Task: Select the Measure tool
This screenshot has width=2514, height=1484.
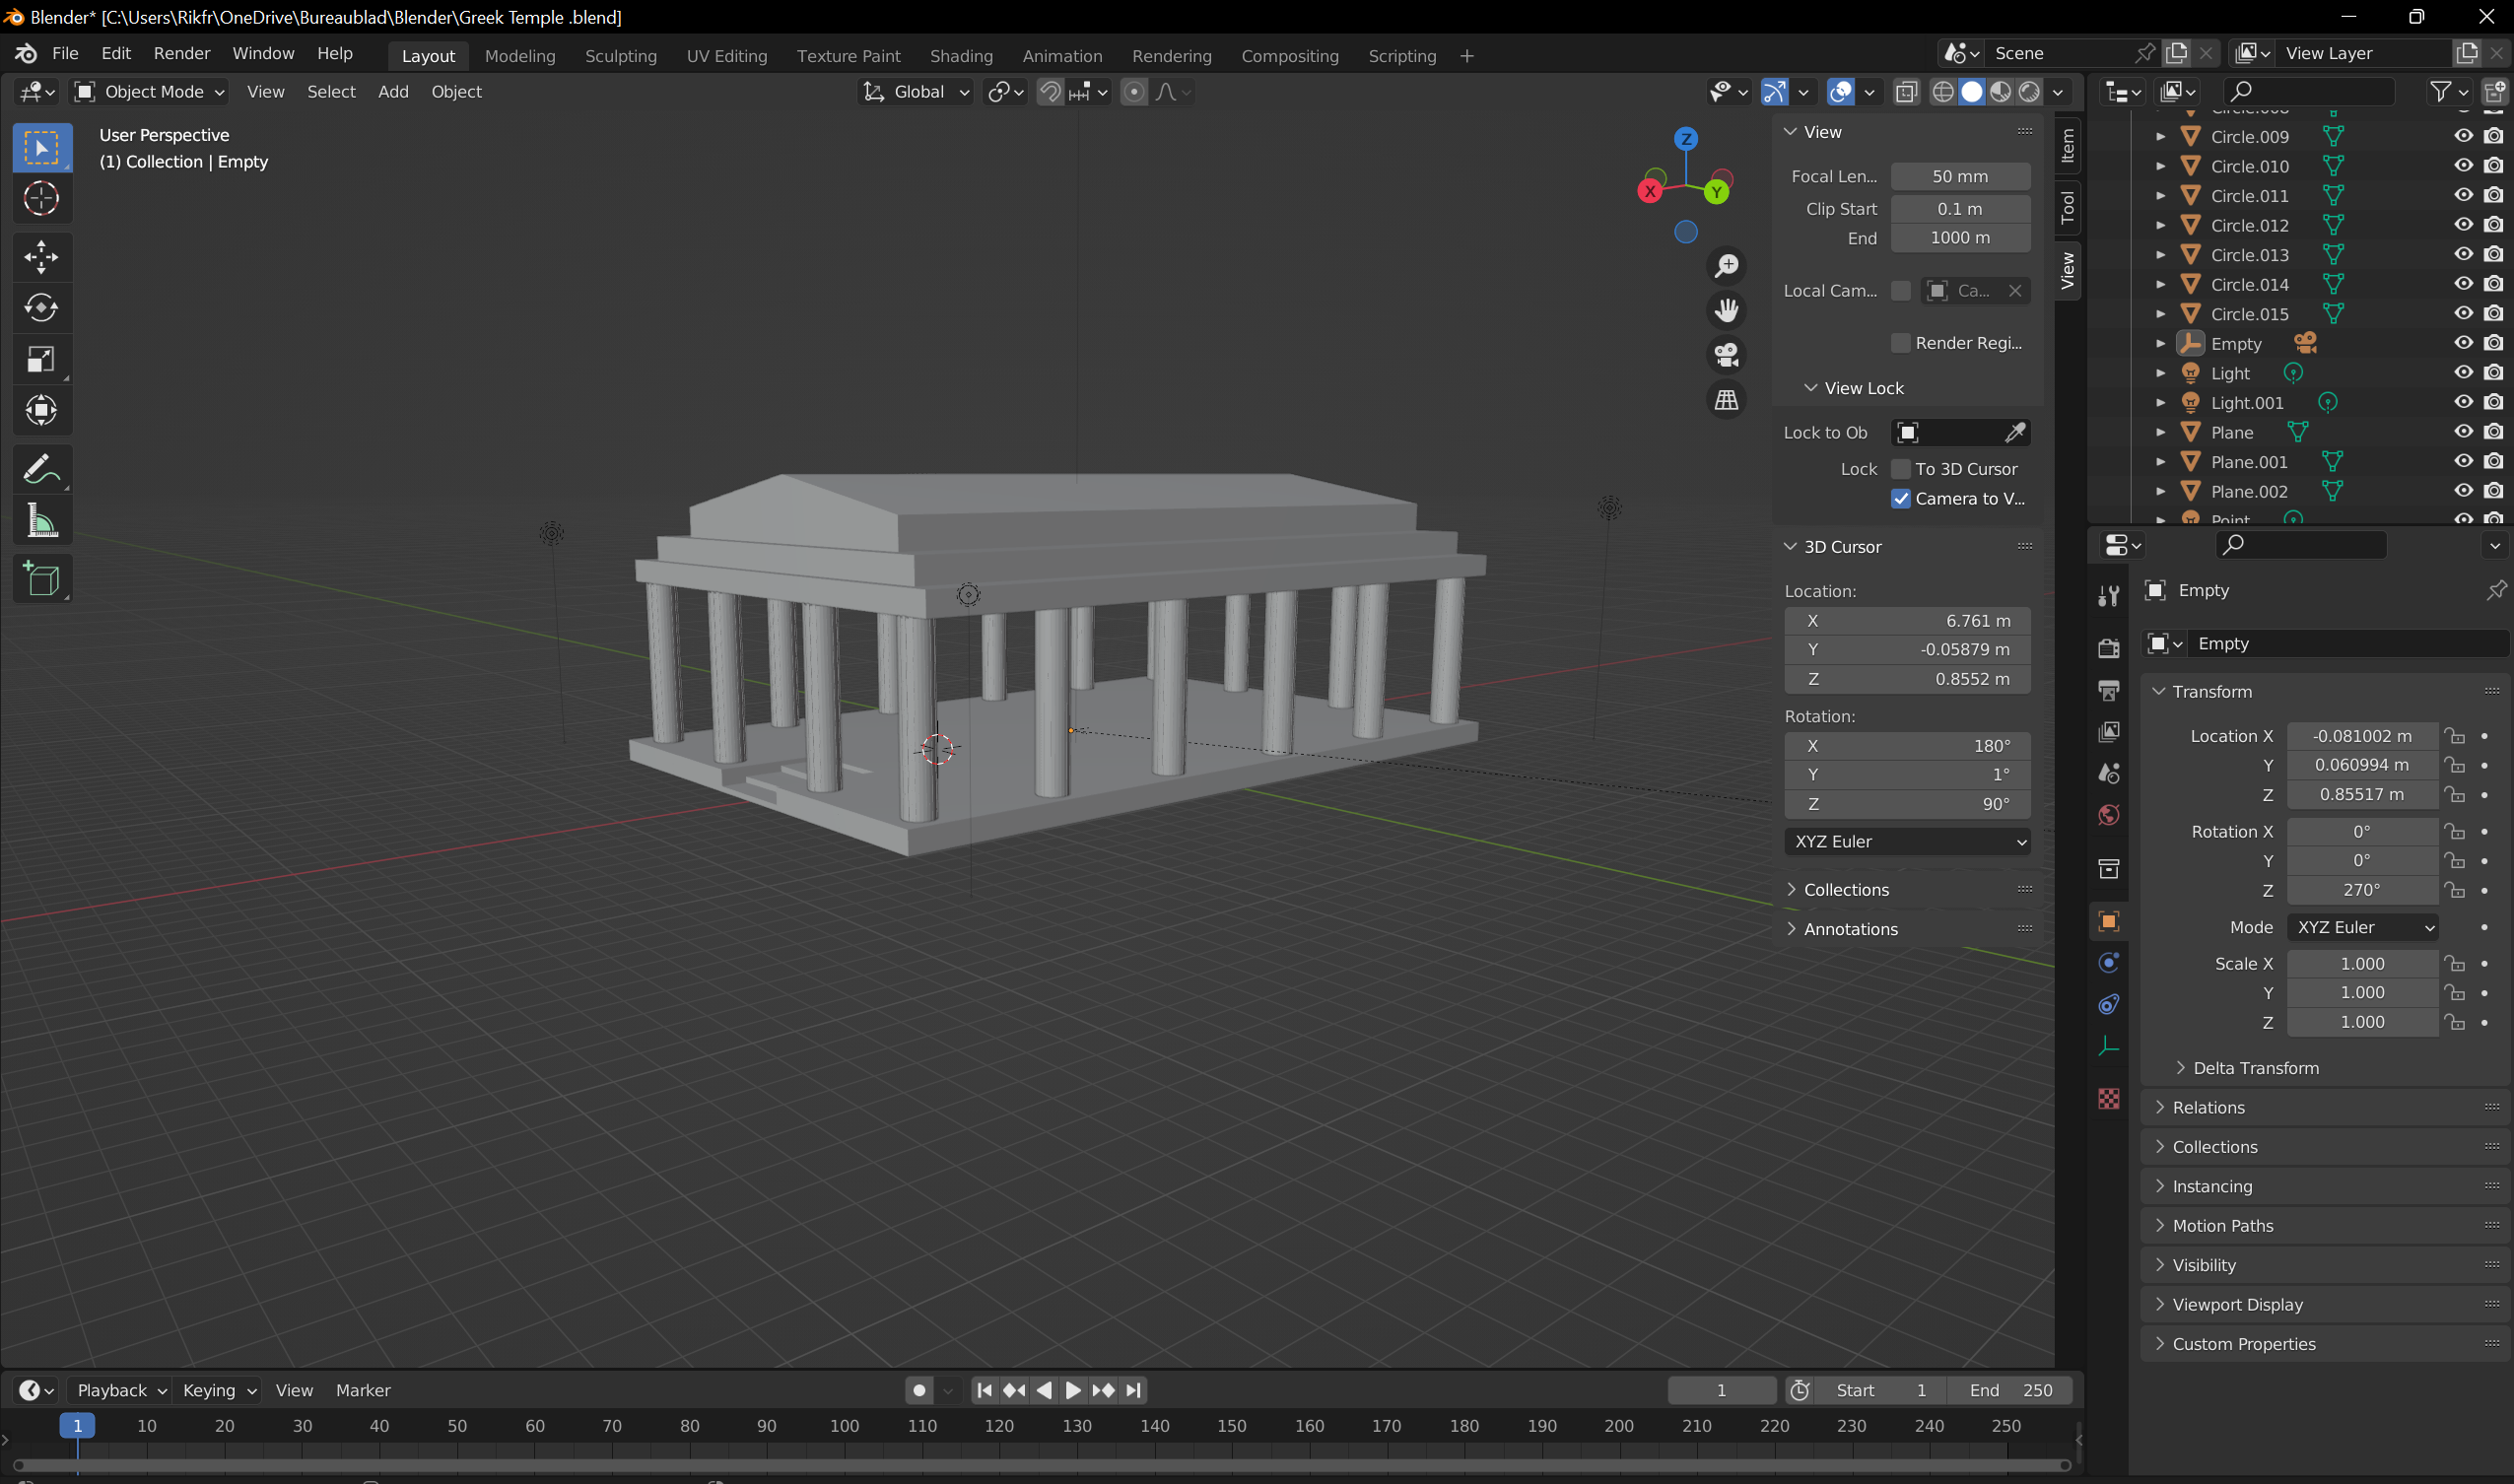Action: [41, 520]
